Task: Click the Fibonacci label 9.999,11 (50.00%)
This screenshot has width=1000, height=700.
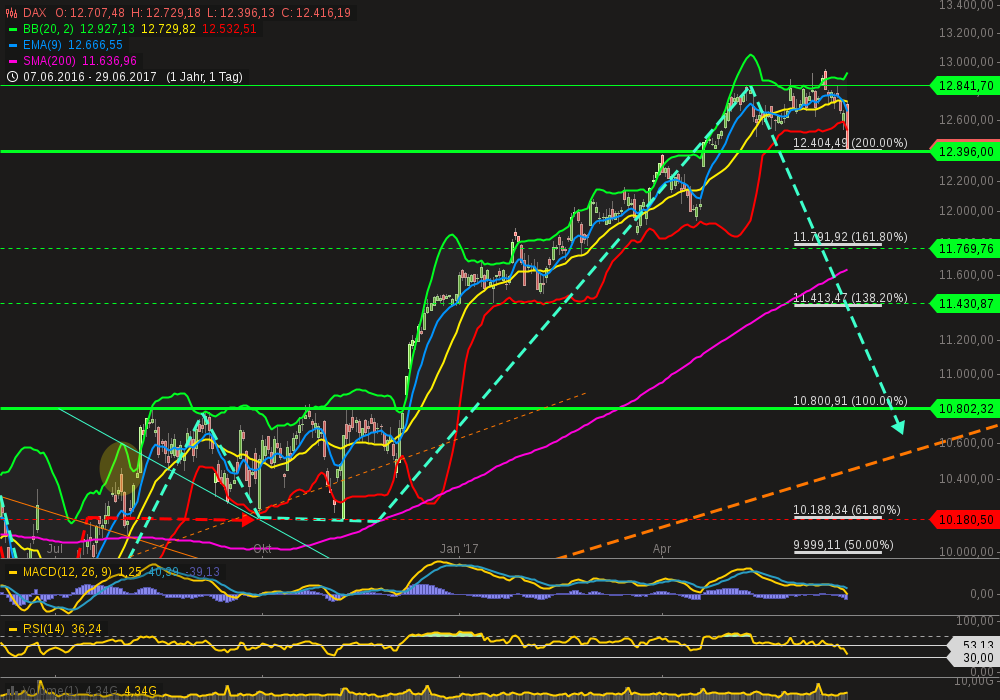Action: (x=842, y=544)
